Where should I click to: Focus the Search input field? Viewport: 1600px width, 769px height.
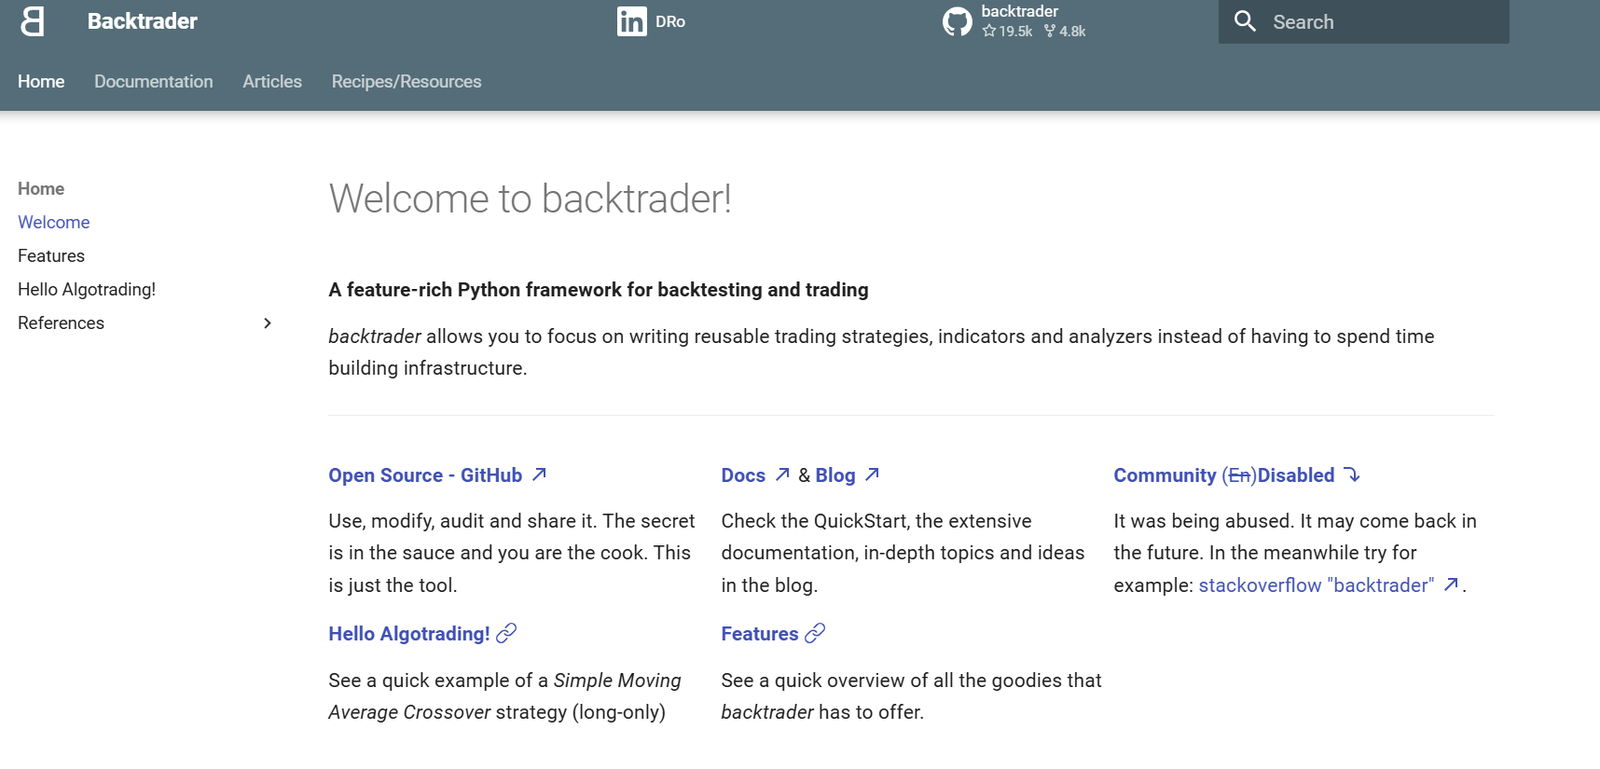click(1380, 22)
